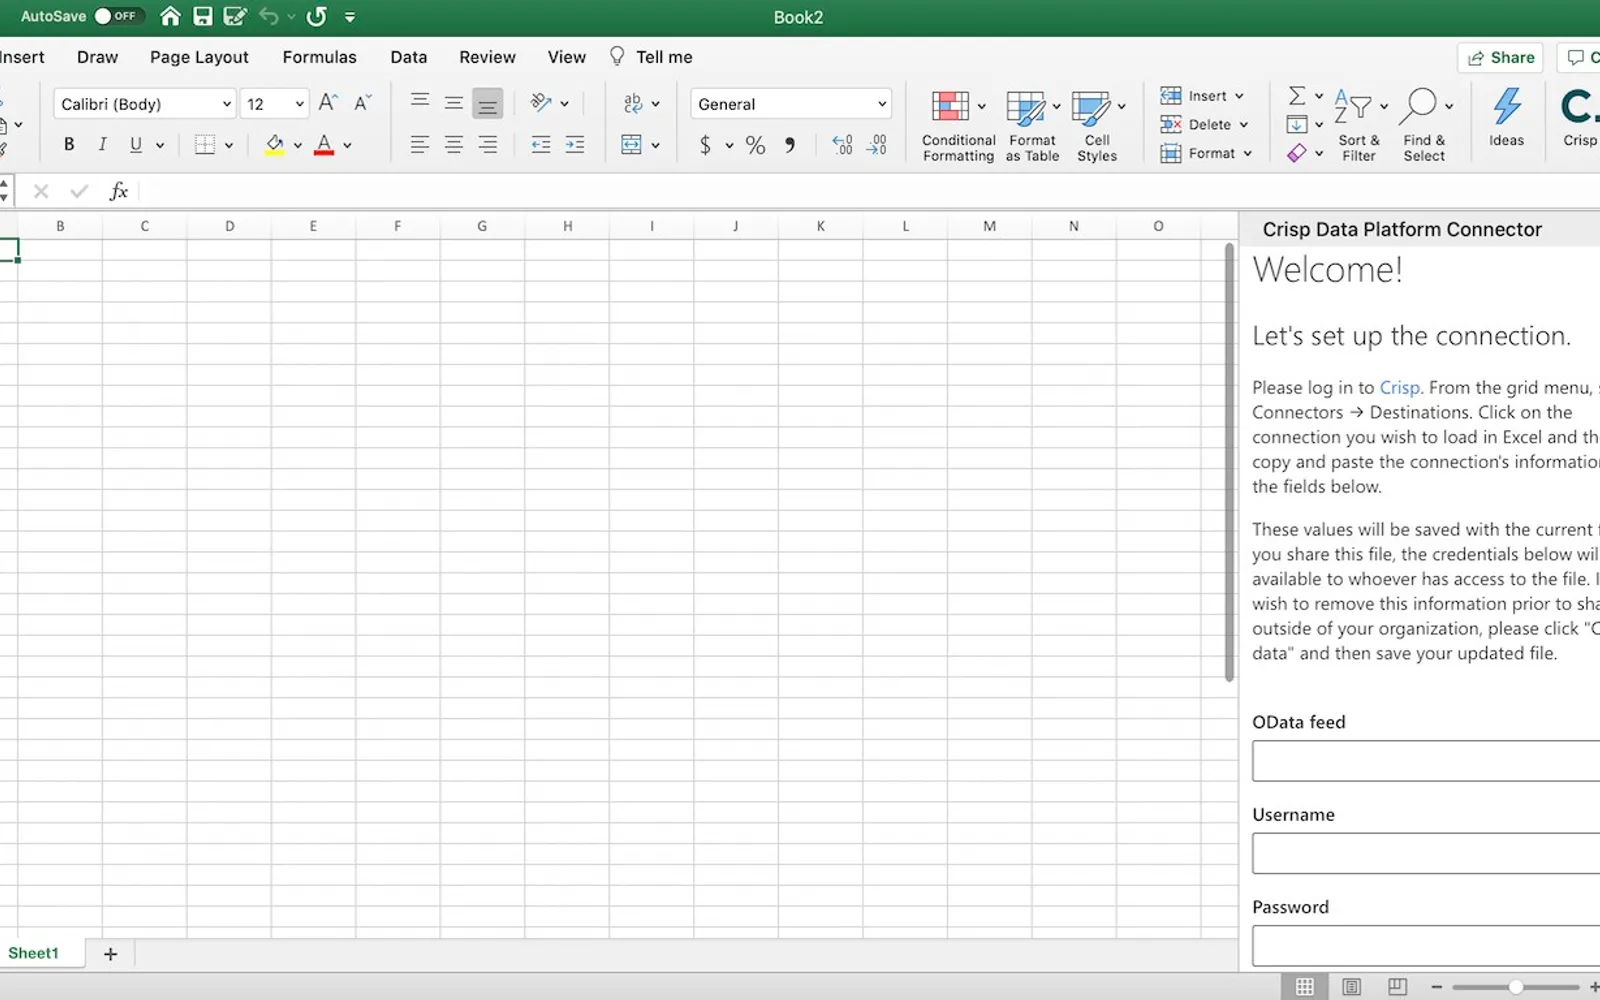Switch to the Page Layout tab
Image resolution: width=1600 pixels, height=1000 pixels.
199,57
